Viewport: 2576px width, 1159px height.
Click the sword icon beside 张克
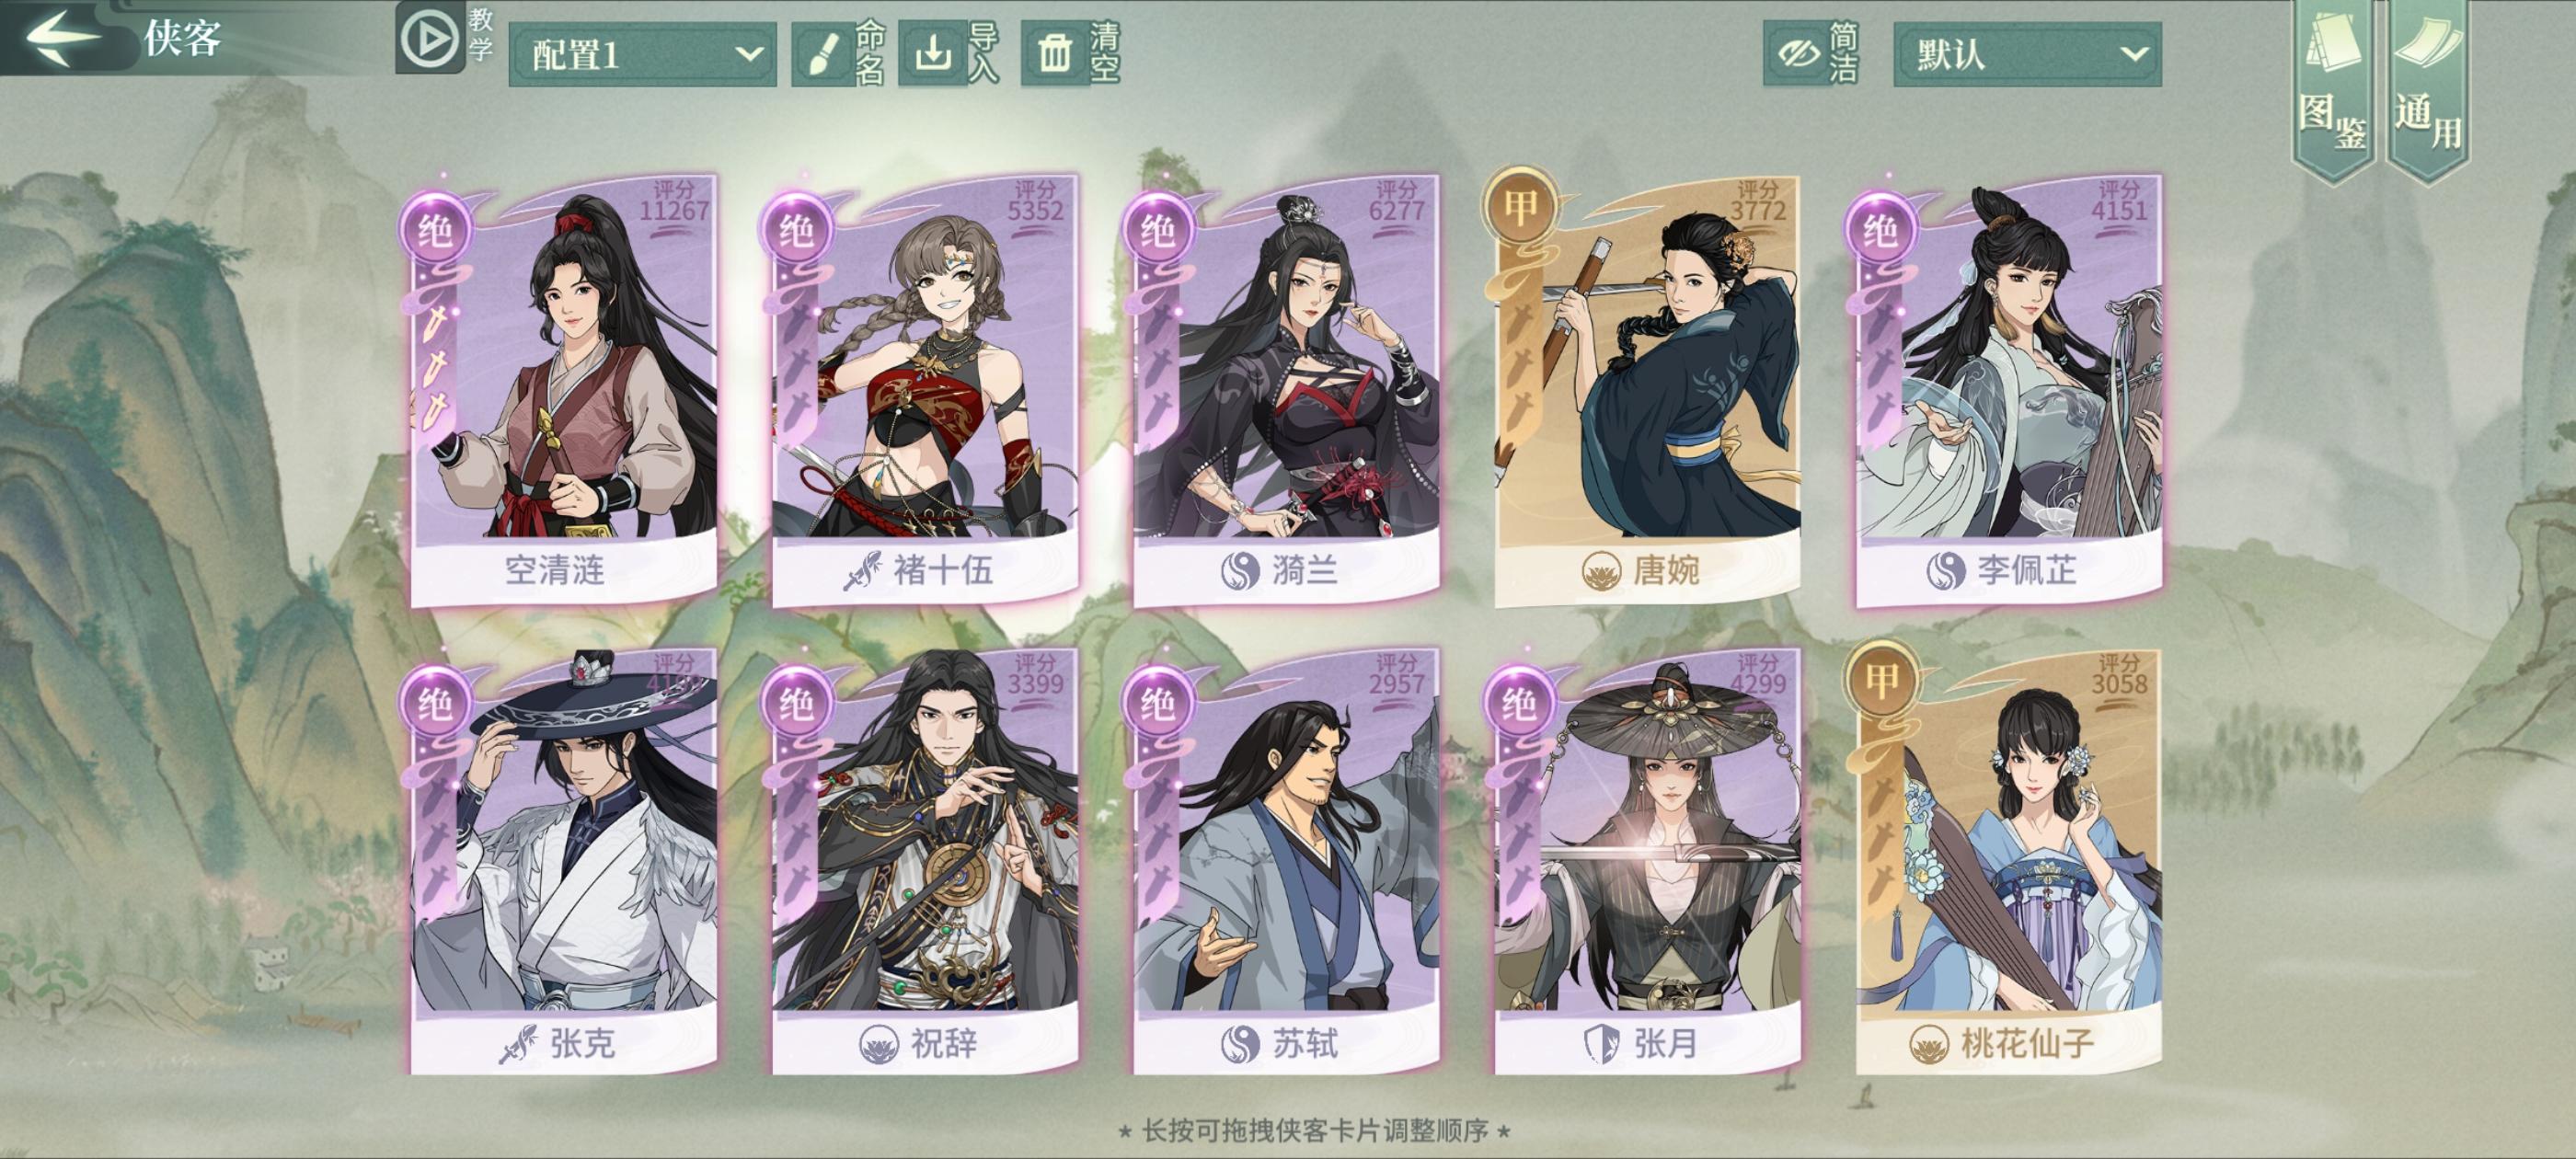click(x=519, y=1045)
